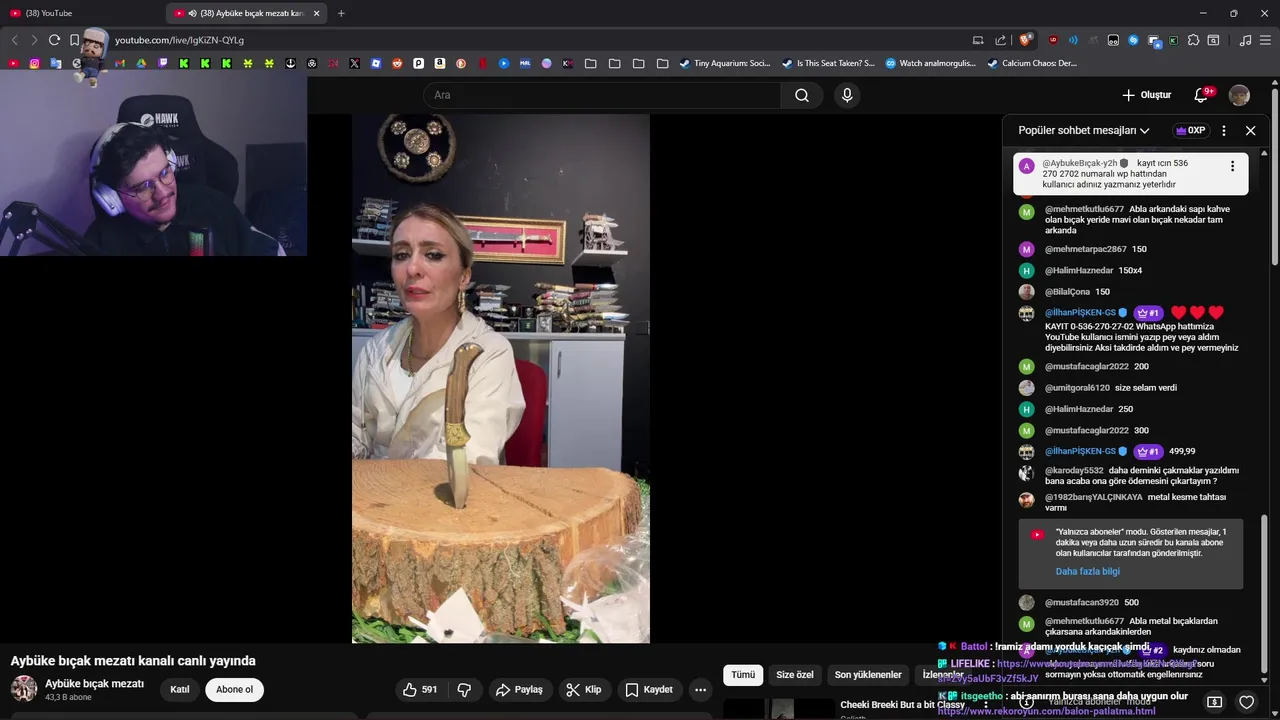1280x720 pixels.
Task: Open the browser hamburger menu
Action: 1266,40
